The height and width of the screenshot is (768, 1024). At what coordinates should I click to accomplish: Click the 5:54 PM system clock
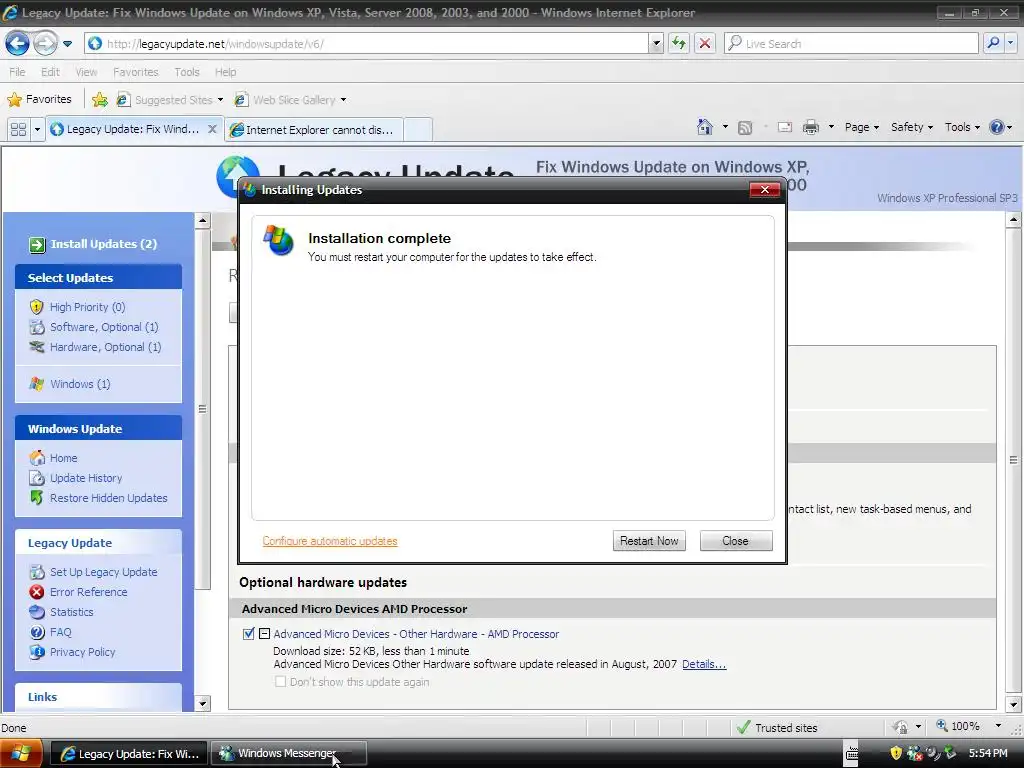tap(987, 754)
